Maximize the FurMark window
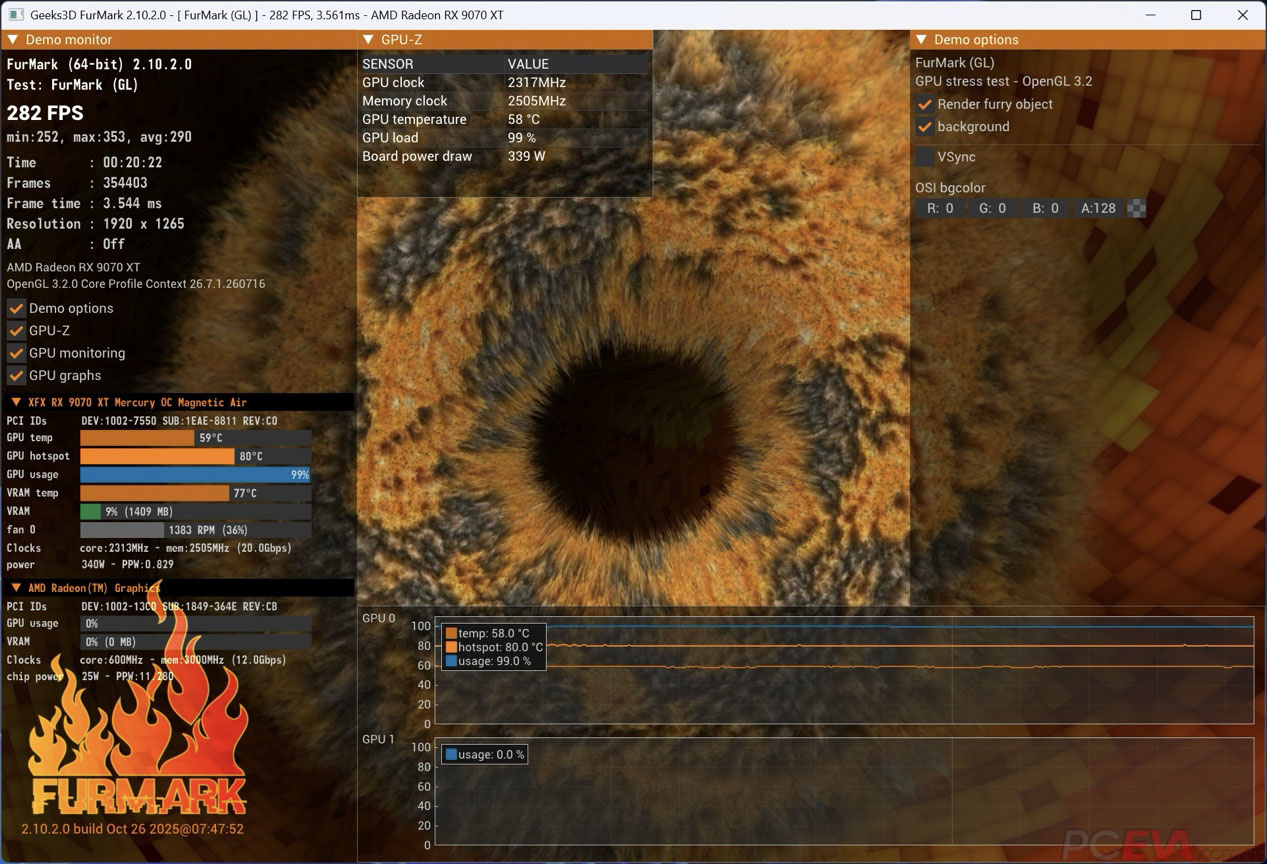The image size is (1267, 864). click(1196, 15)
